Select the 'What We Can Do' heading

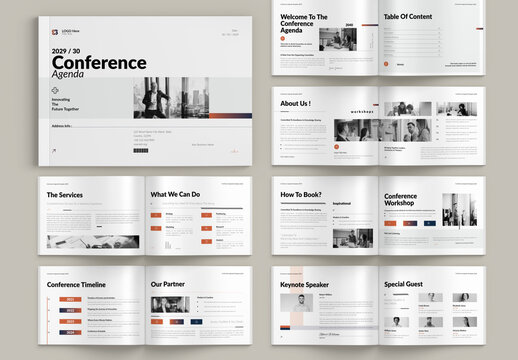pos(175,194)
